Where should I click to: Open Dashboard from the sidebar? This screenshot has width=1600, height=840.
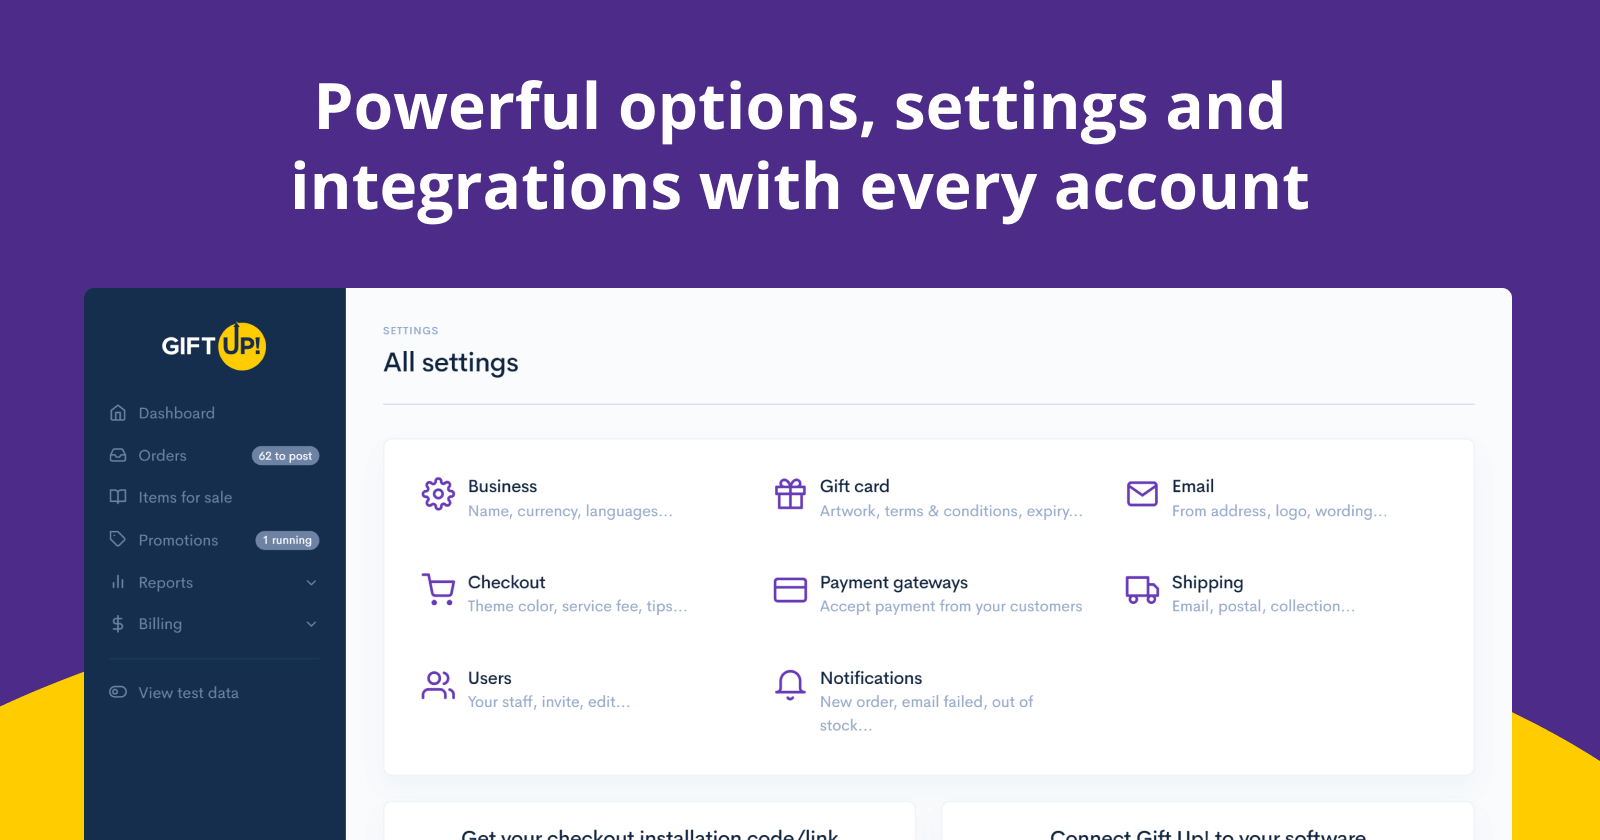pyautogui.click(x=176, y=413)
